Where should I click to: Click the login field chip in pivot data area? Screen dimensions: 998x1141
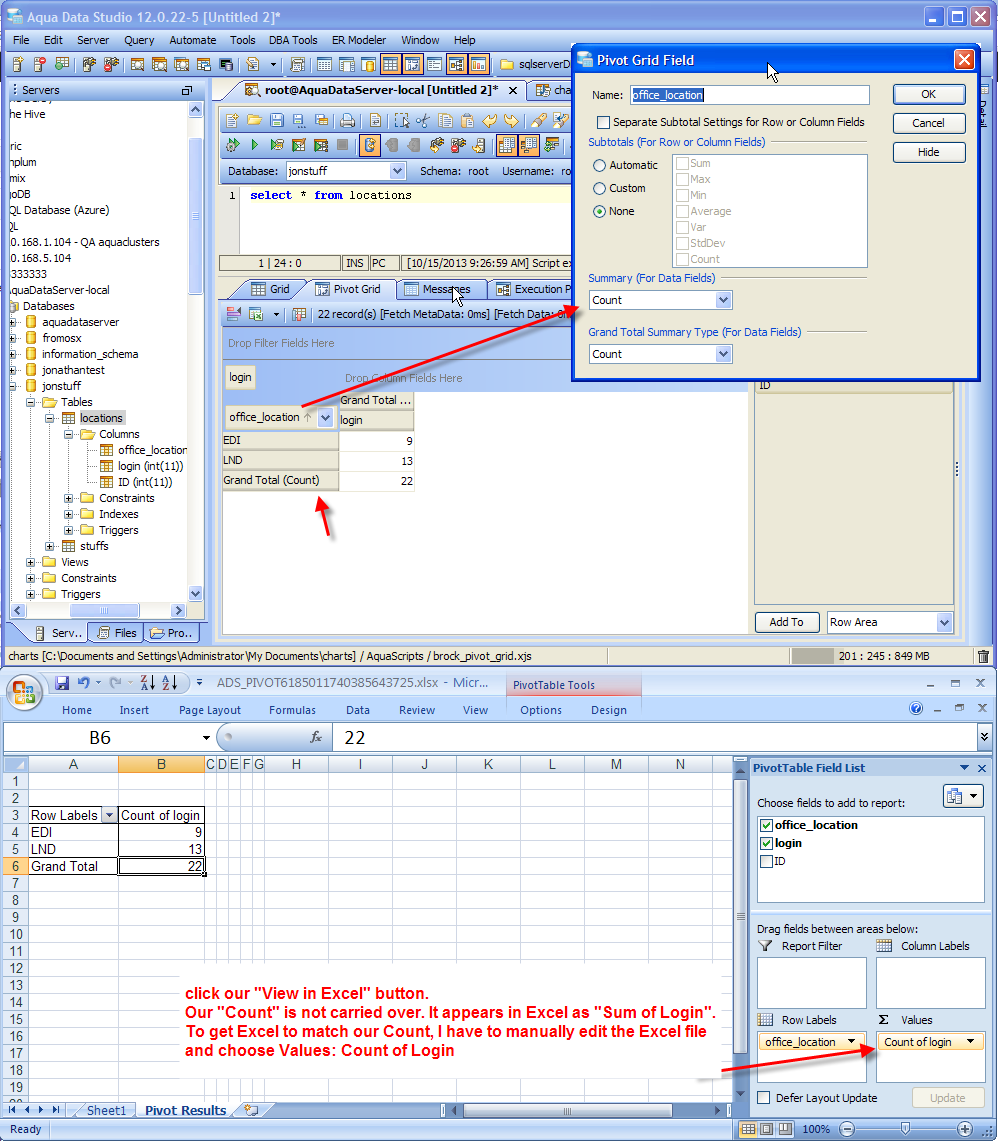point(239,377)
